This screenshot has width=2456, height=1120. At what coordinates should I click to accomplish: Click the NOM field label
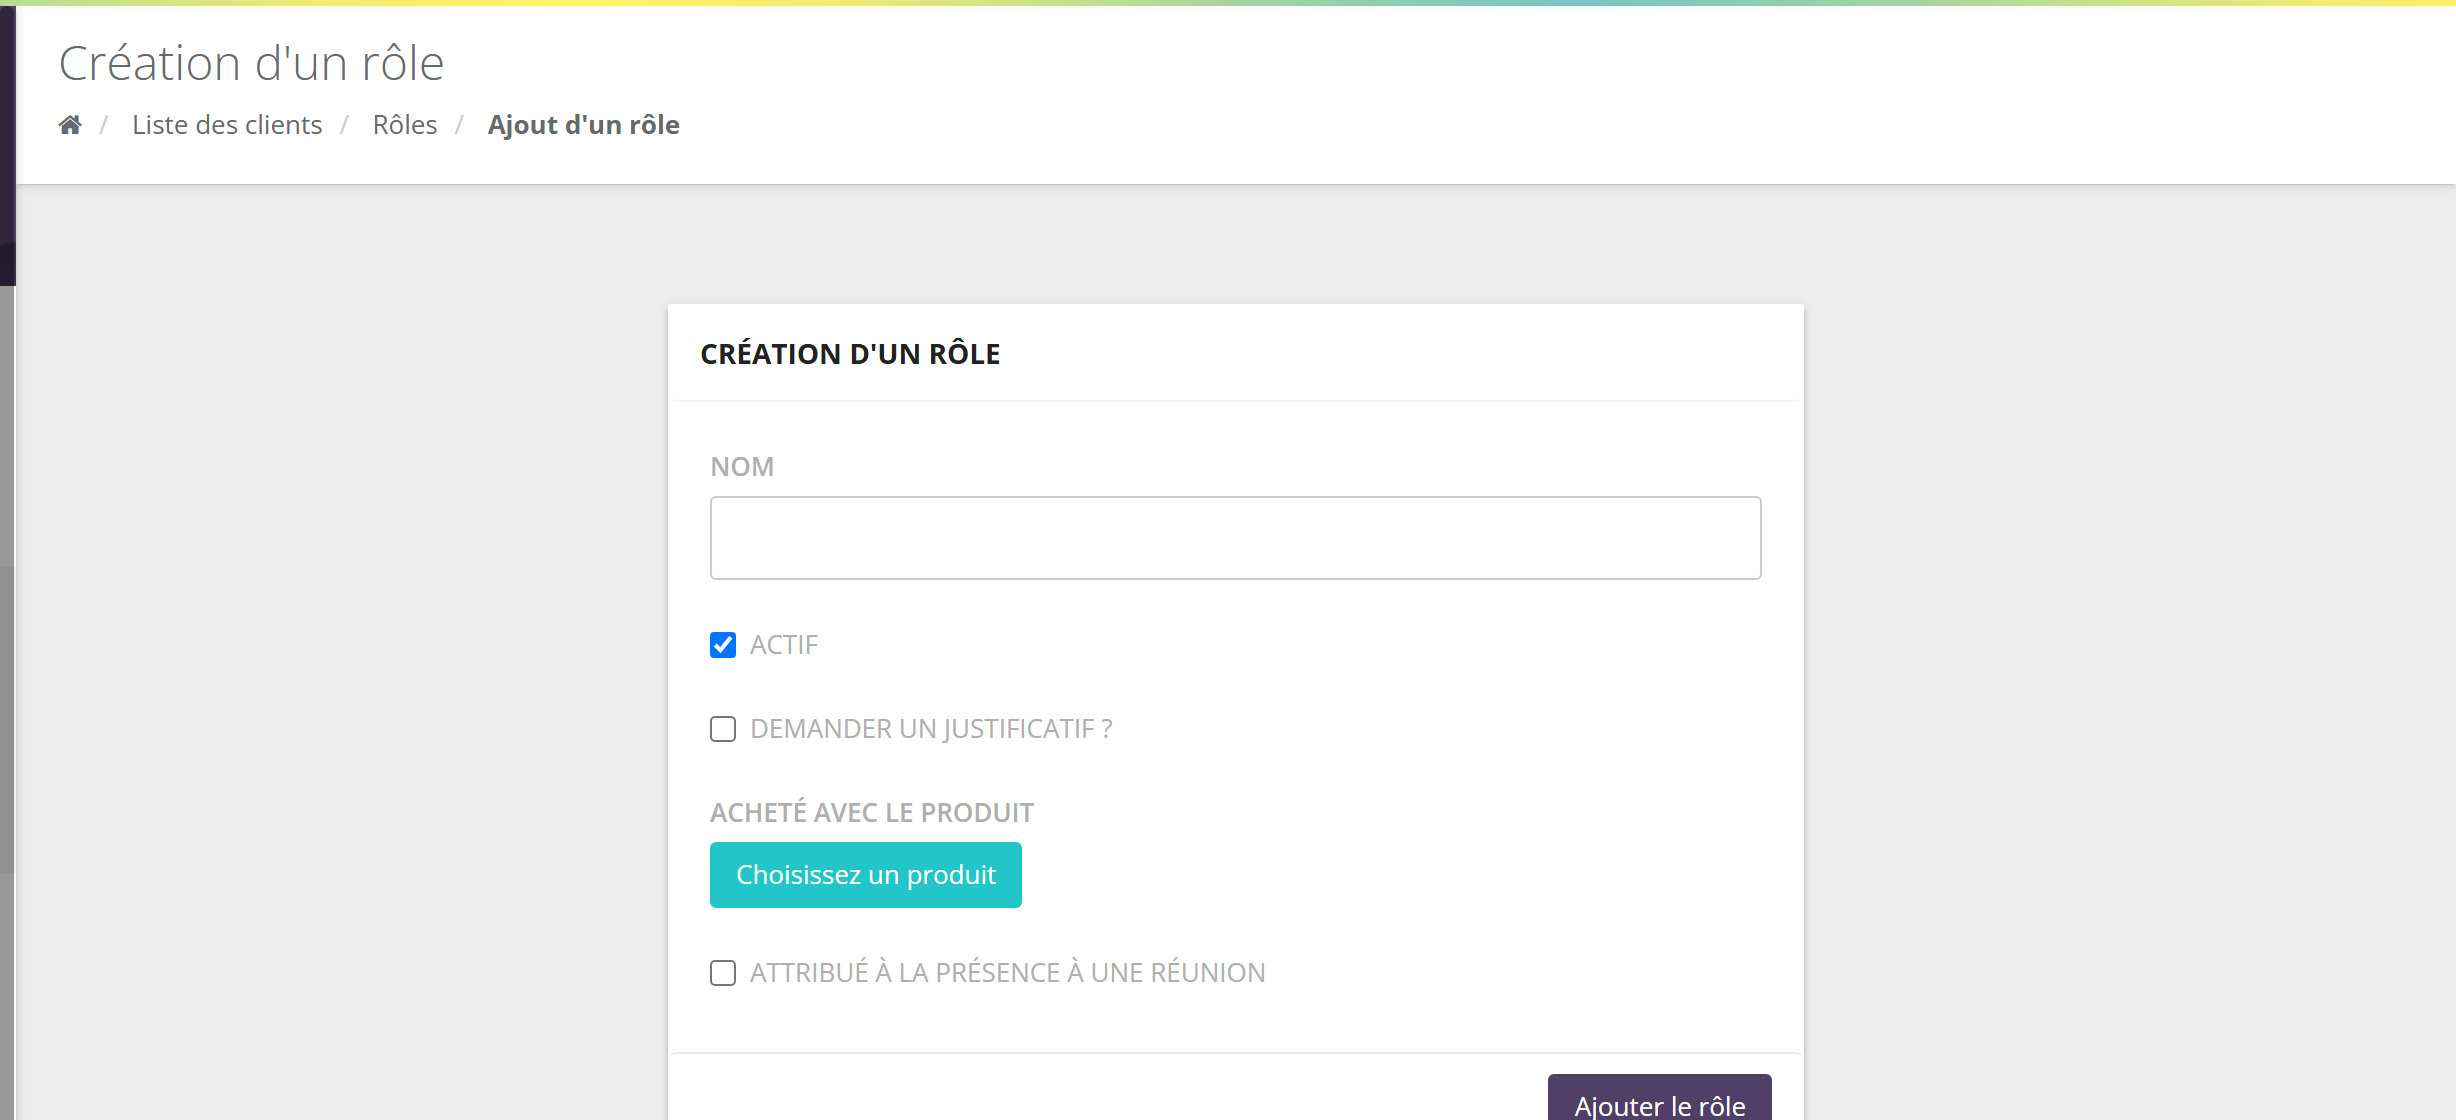pos(742,467)
